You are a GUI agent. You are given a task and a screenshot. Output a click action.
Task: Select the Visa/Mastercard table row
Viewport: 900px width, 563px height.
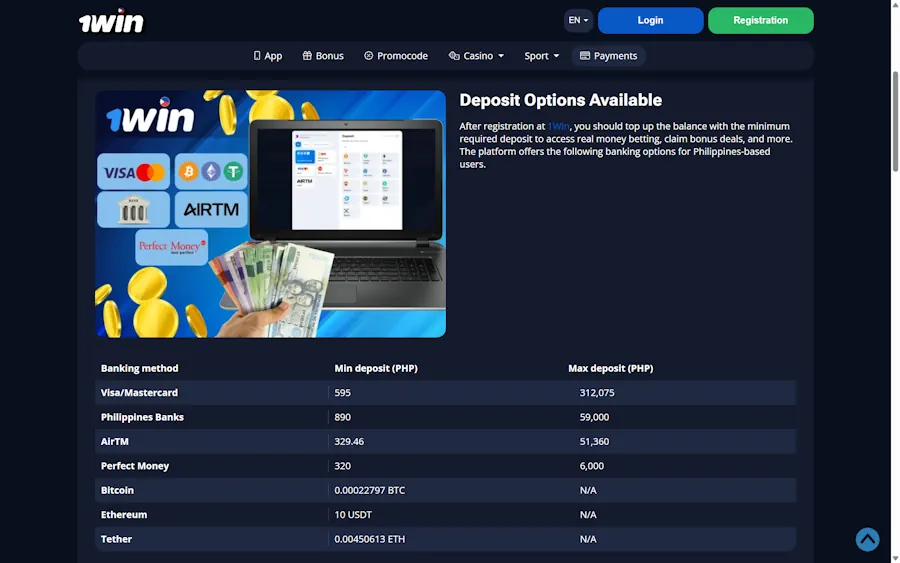(445, 393)
